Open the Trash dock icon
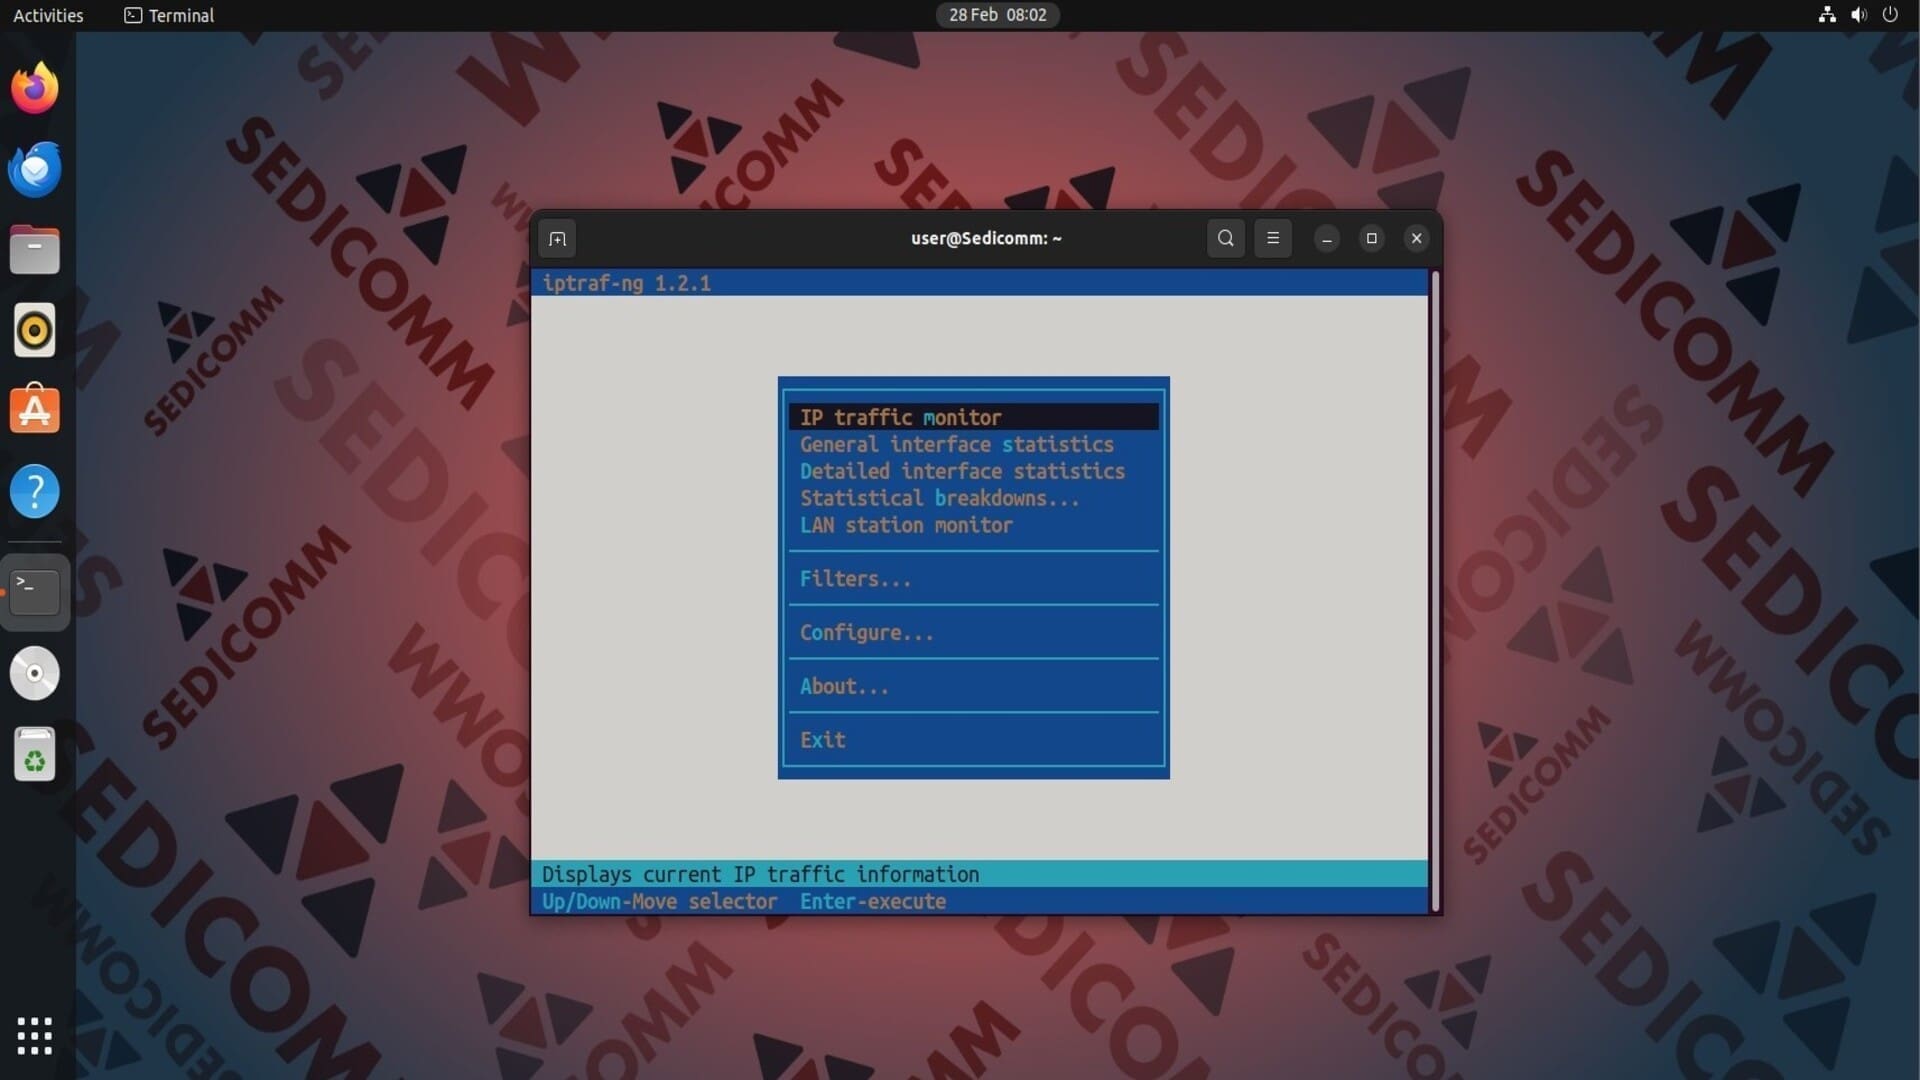This screenshot has width=1920, height=1080. 35,755
